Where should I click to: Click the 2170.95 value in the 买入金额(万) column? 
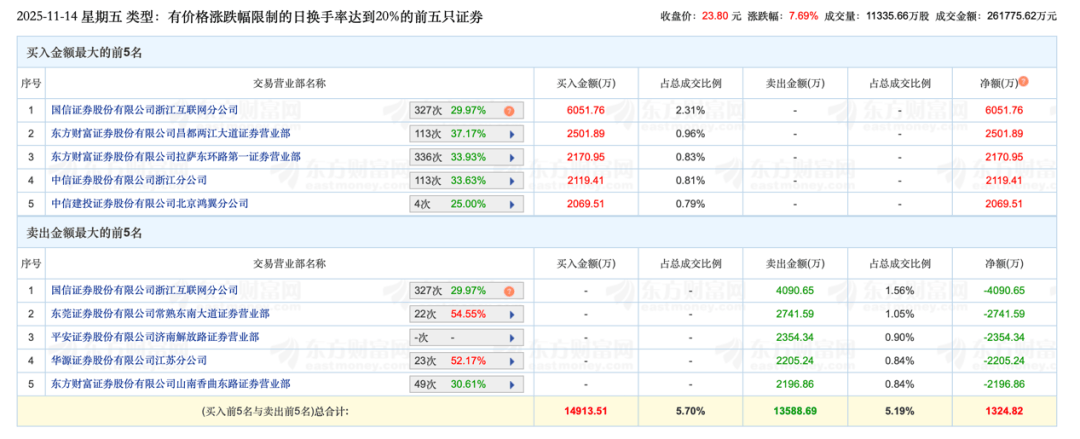[x=585, y=156]
